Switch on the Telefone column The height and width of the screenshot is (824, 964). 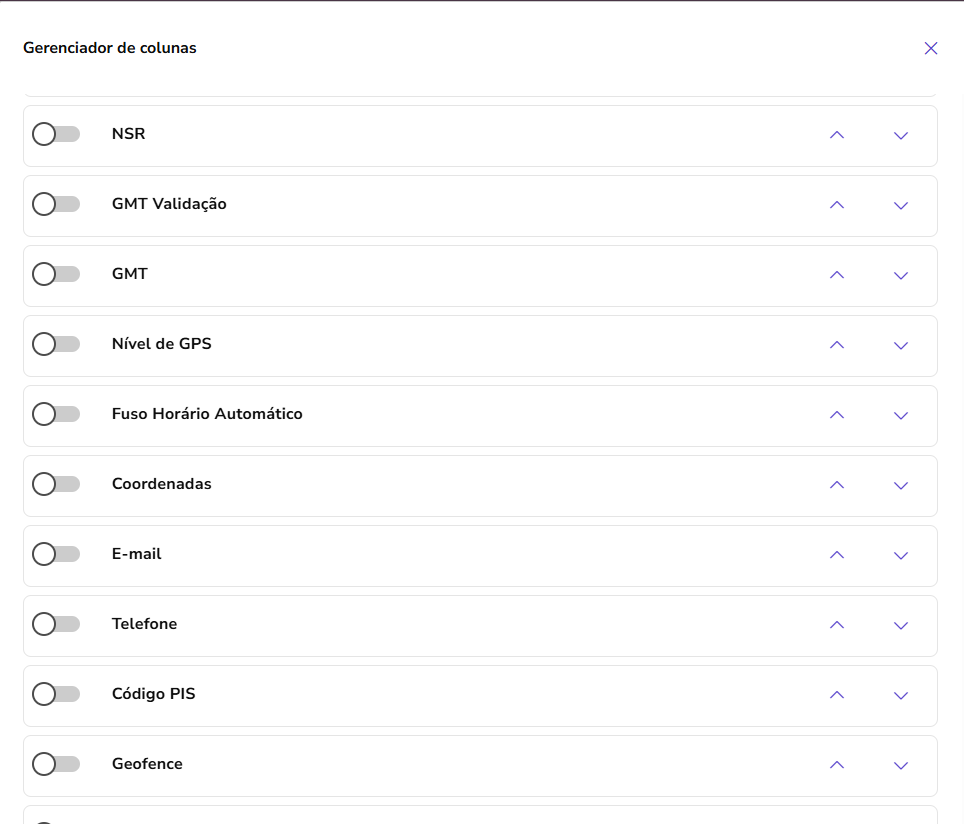coord(56,624)
